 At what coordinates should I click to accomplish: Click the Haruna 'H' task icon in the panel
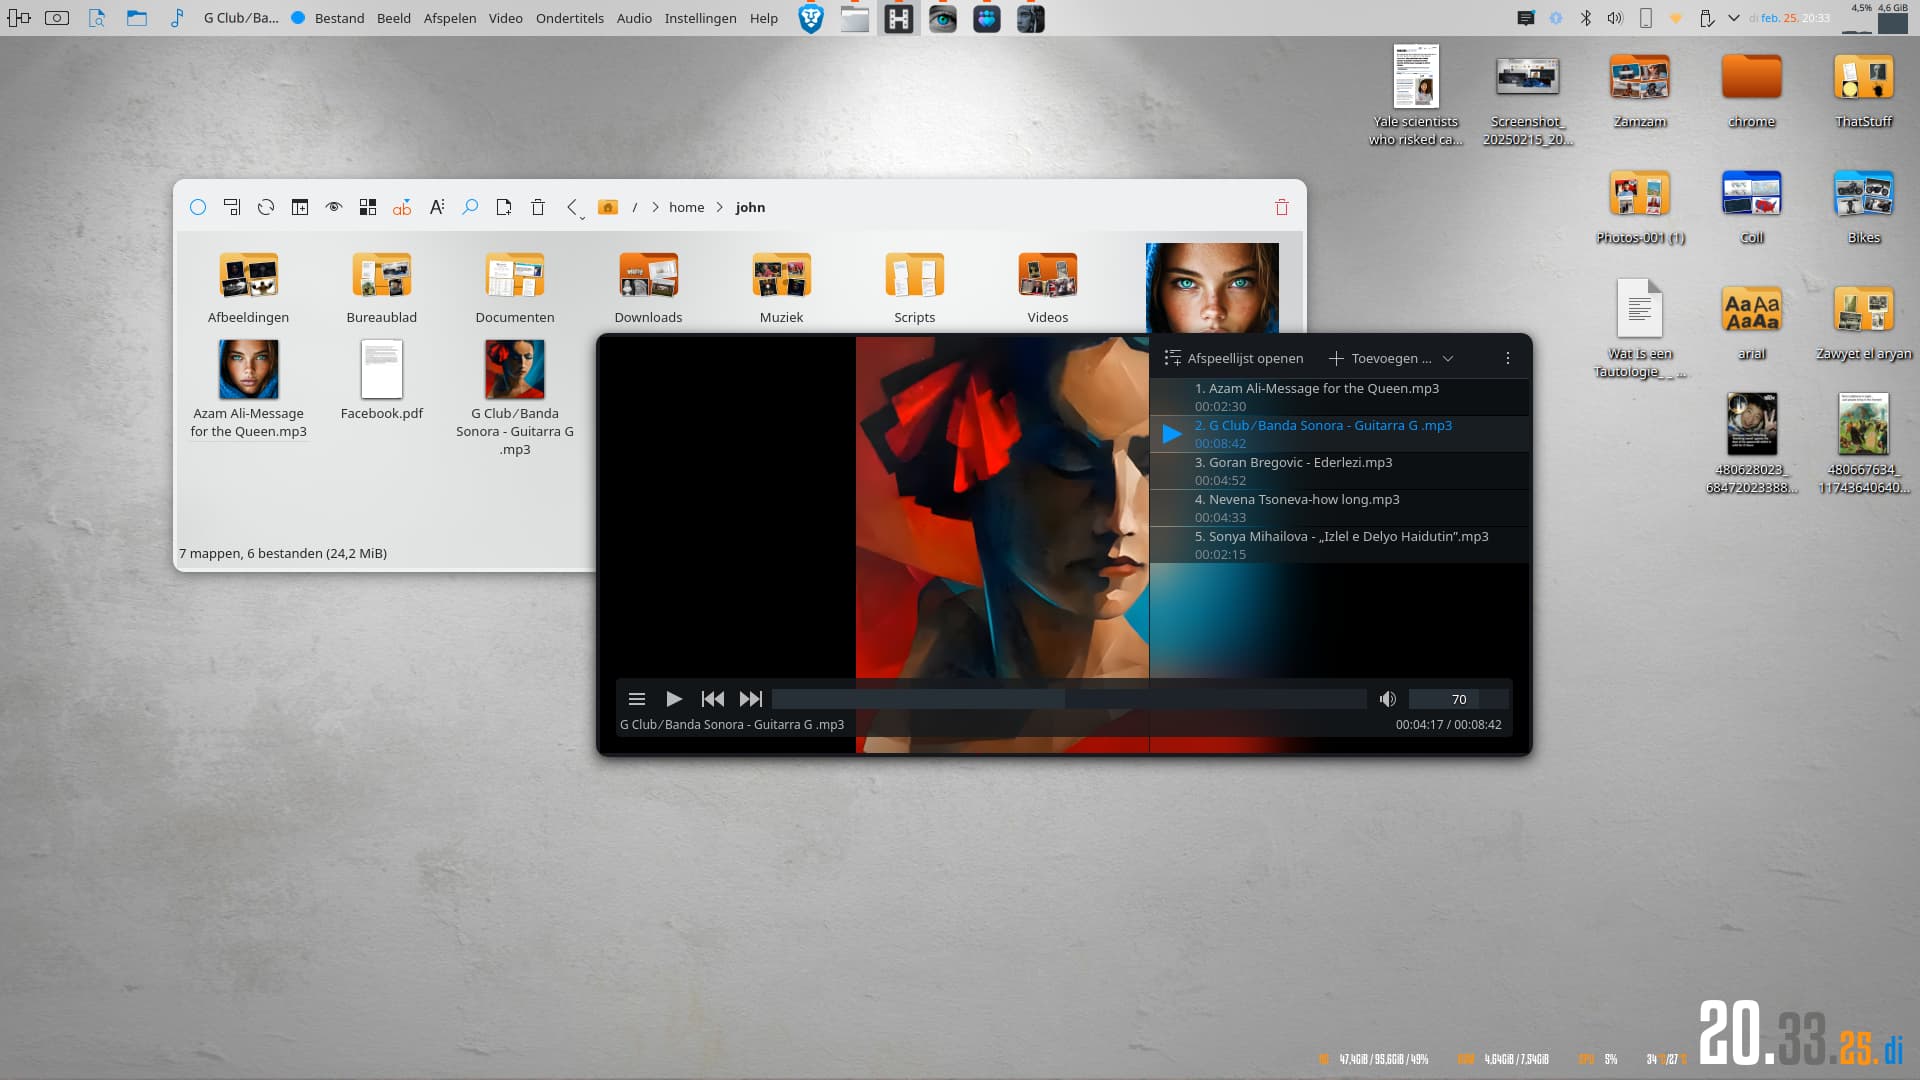(x=899, y=18)
